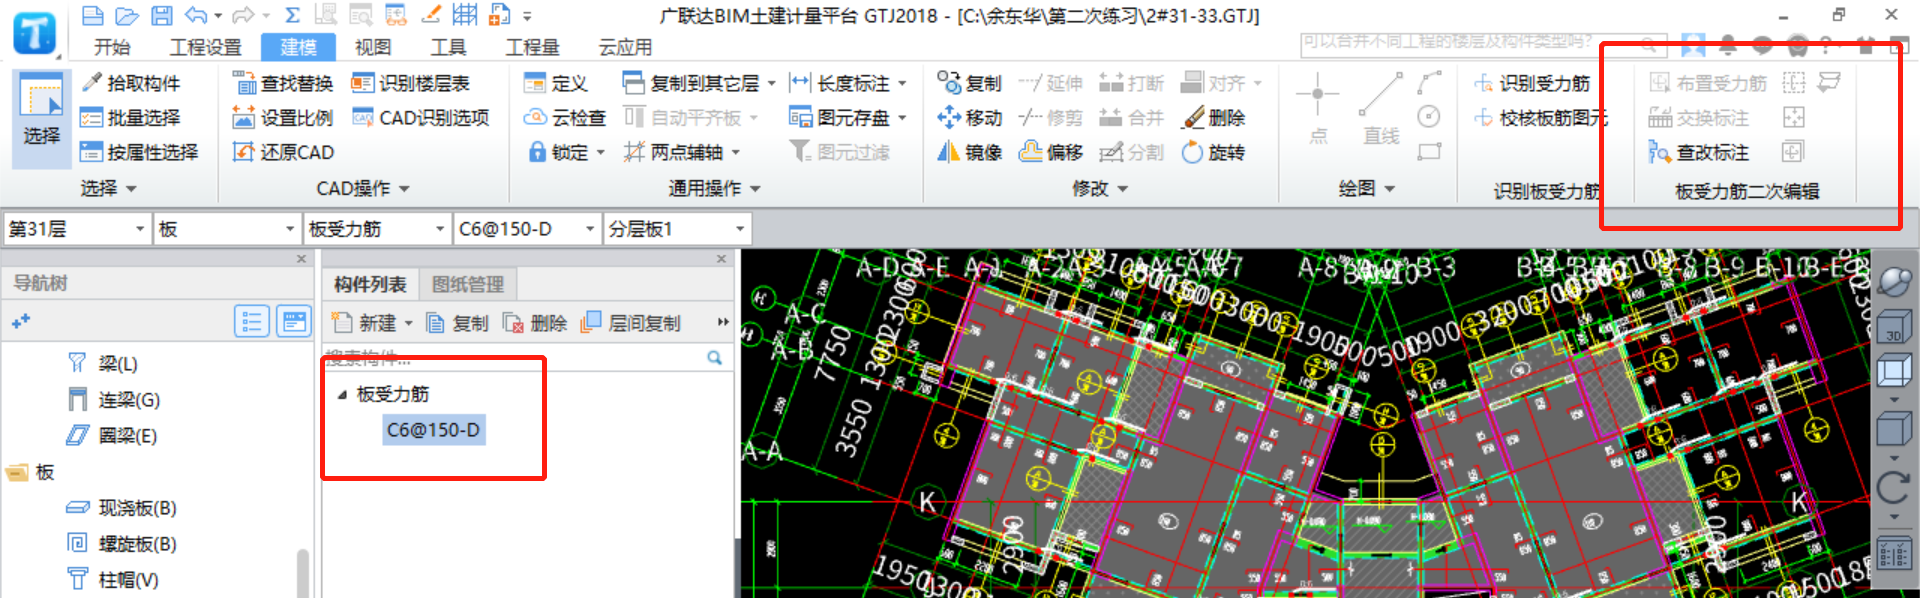This screenshot has width=1920, height=598.
Task: Switch to the 图纸管理 panel tab
Action: click(x=468, y=284)
